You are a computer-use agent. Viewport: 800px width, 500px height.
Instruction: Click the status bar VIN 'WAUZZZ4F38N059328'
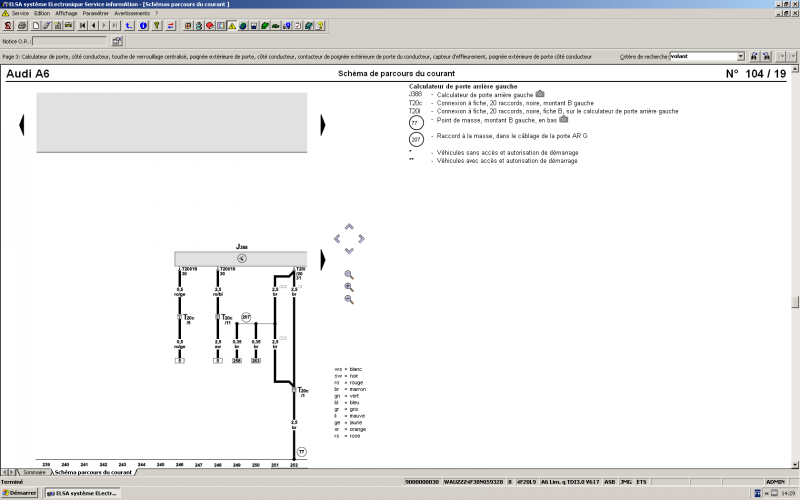473,482
